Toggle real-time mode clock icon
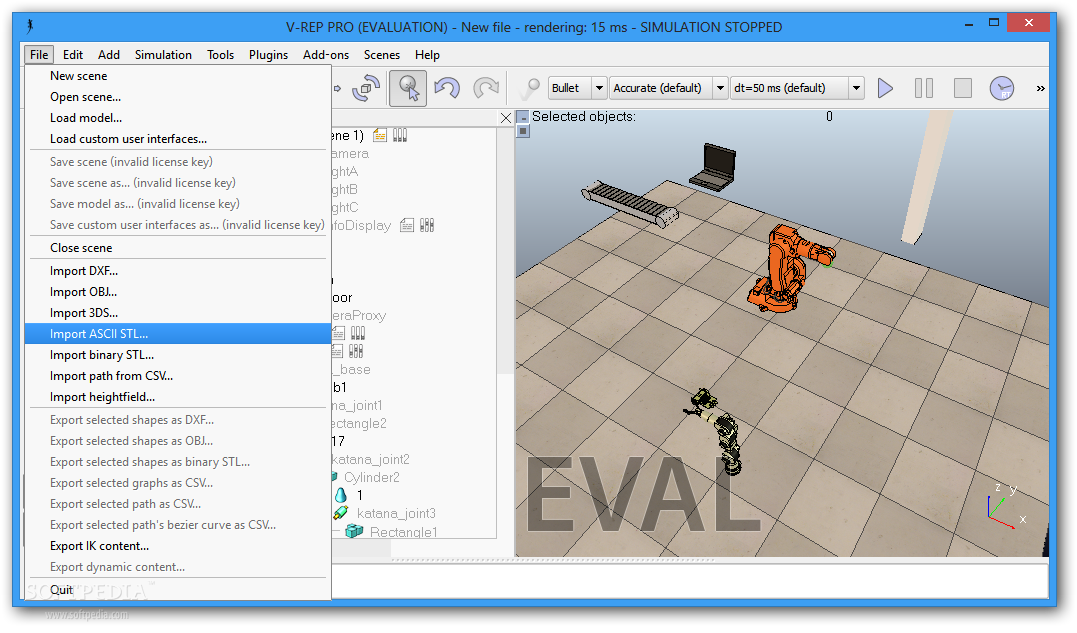 point(1002,88)
